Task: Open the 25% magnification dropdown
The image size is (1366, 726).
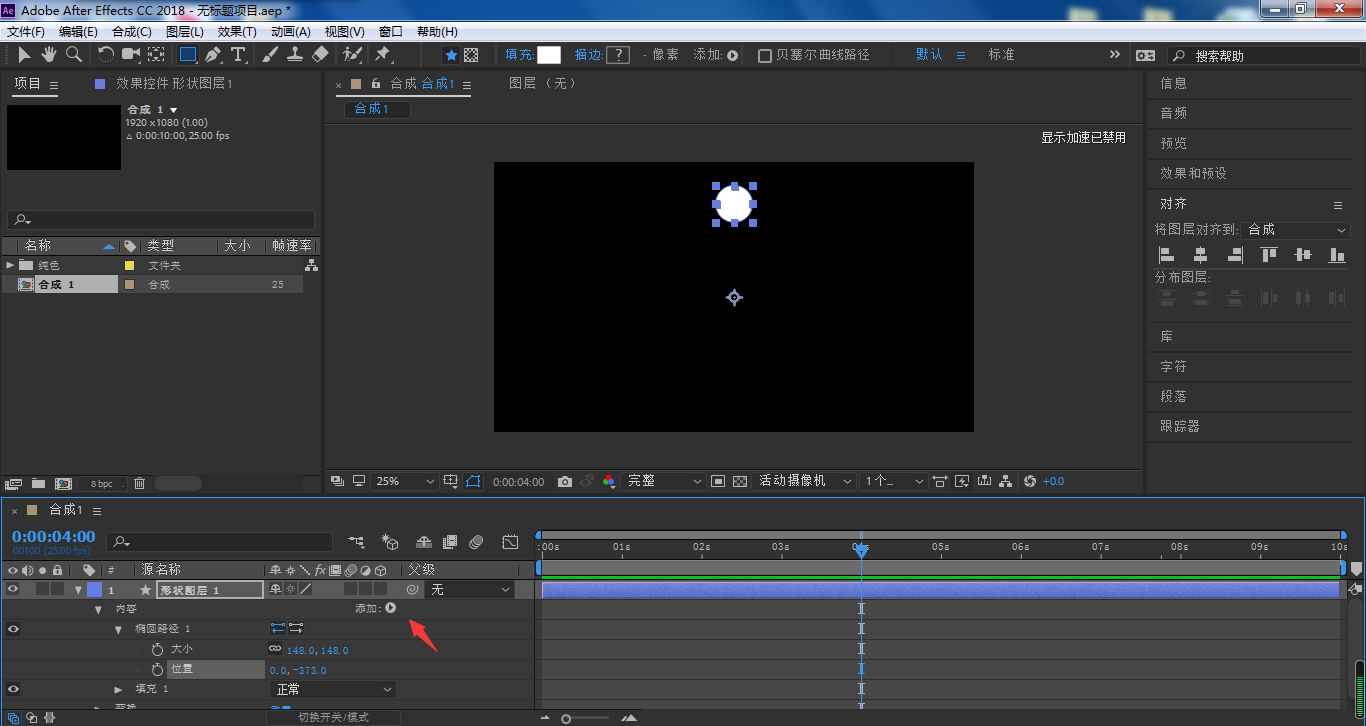Action: (x=404, y=482)
